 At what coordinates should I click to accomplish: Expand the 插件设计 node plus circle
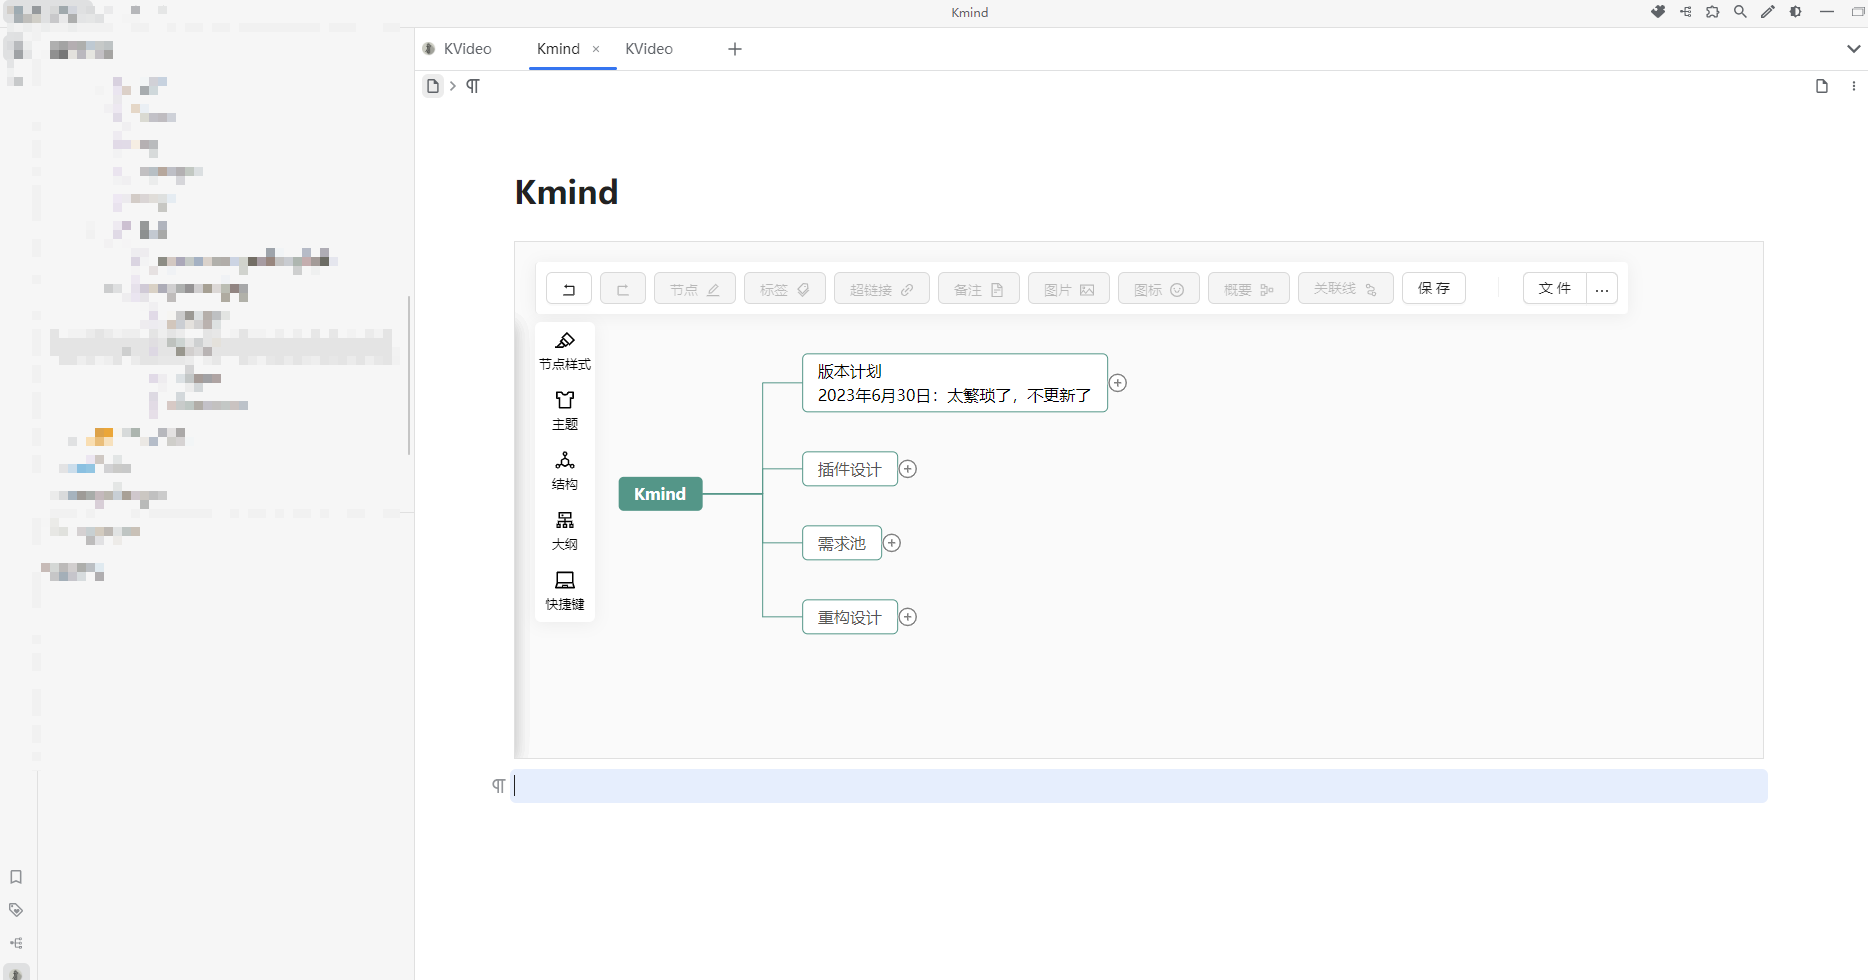[x=908, y=469]
